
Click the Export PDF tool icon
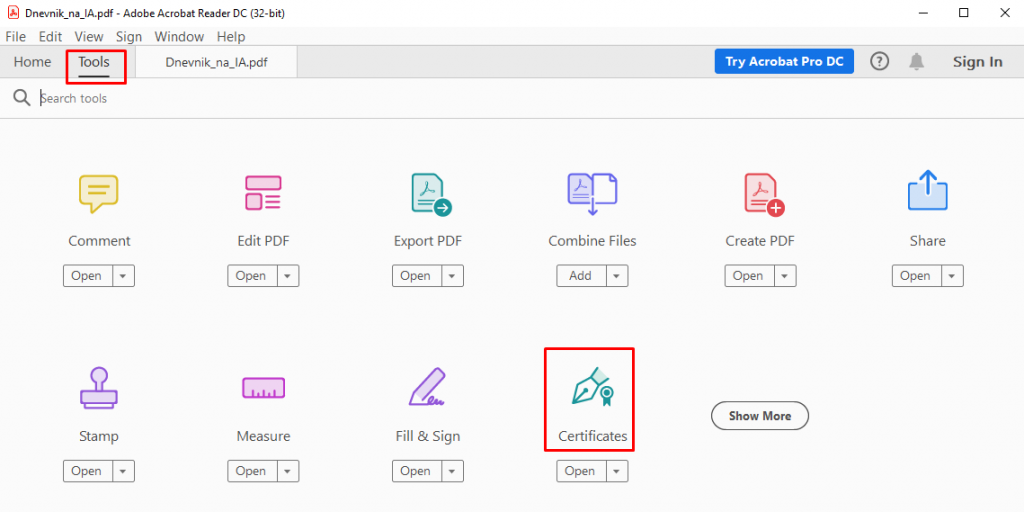[x=431, y=195]
